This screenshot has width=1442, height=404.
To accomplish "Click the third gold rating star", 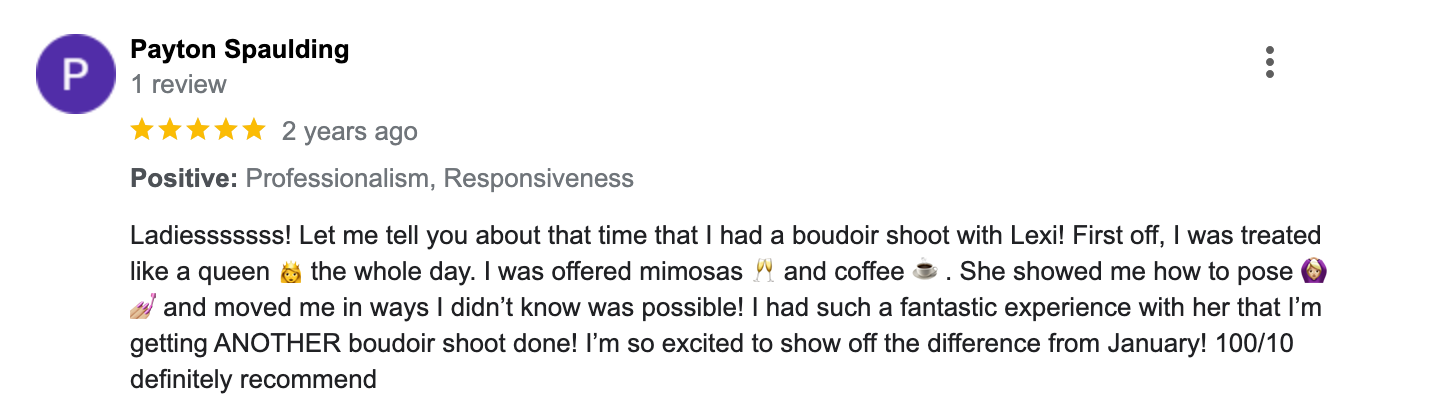I will click(198, 130).
